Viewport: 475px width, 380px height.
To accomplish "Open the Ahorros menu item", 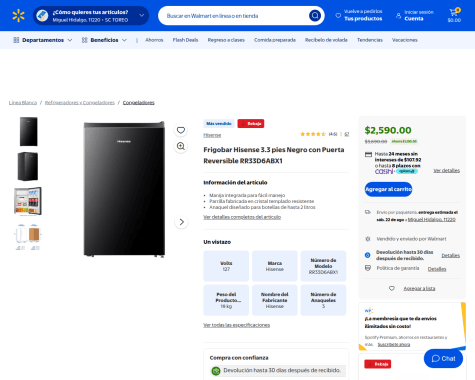I will pos(154,40).
